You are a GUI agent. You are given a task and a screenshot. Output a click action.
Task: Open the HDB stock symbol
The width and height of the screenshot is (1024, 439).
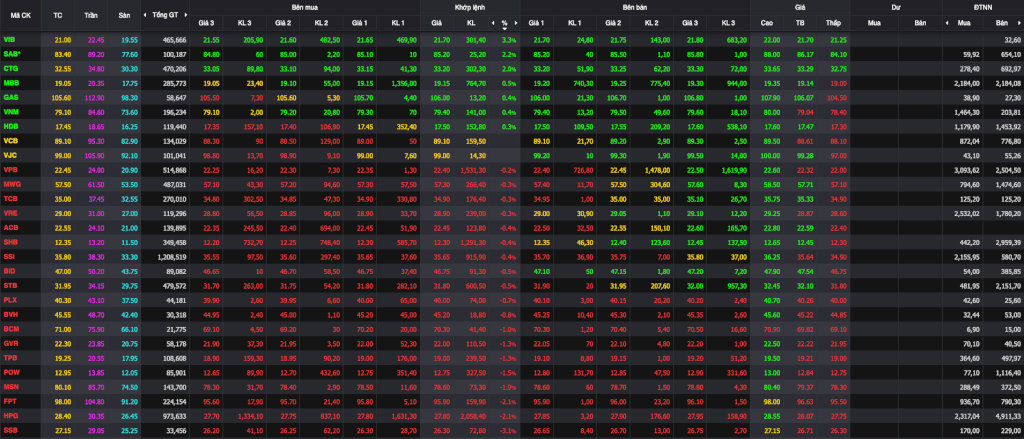coord(10,125)
